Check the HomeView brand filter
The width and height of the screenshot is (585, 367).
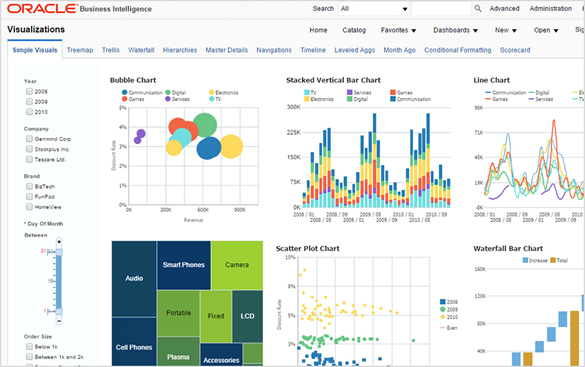29,207
